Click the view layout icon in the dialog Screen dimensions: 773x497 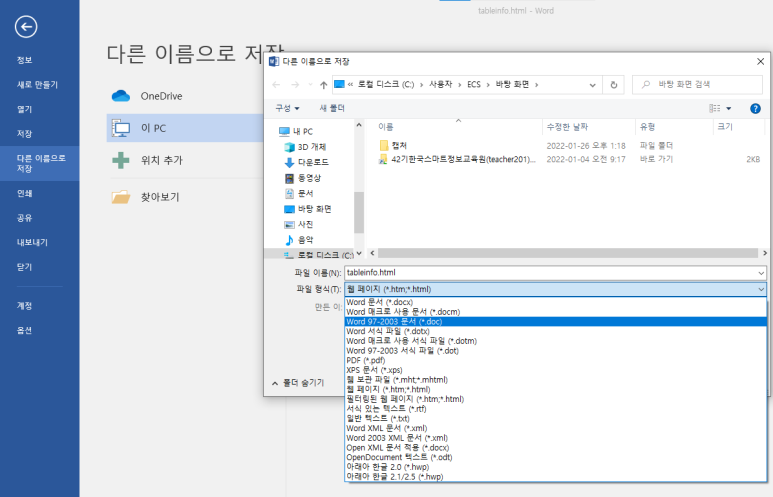tap(714, 108)
